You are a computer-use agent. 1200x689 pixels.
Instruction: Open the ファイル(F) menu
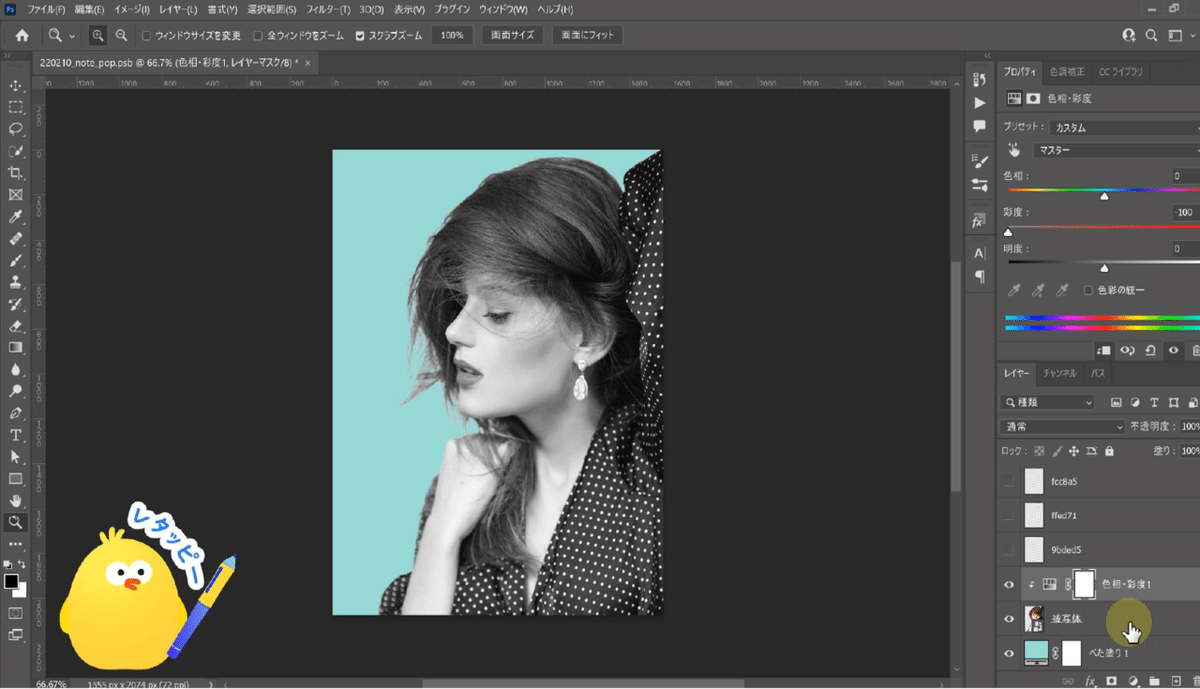coord(46,9)
